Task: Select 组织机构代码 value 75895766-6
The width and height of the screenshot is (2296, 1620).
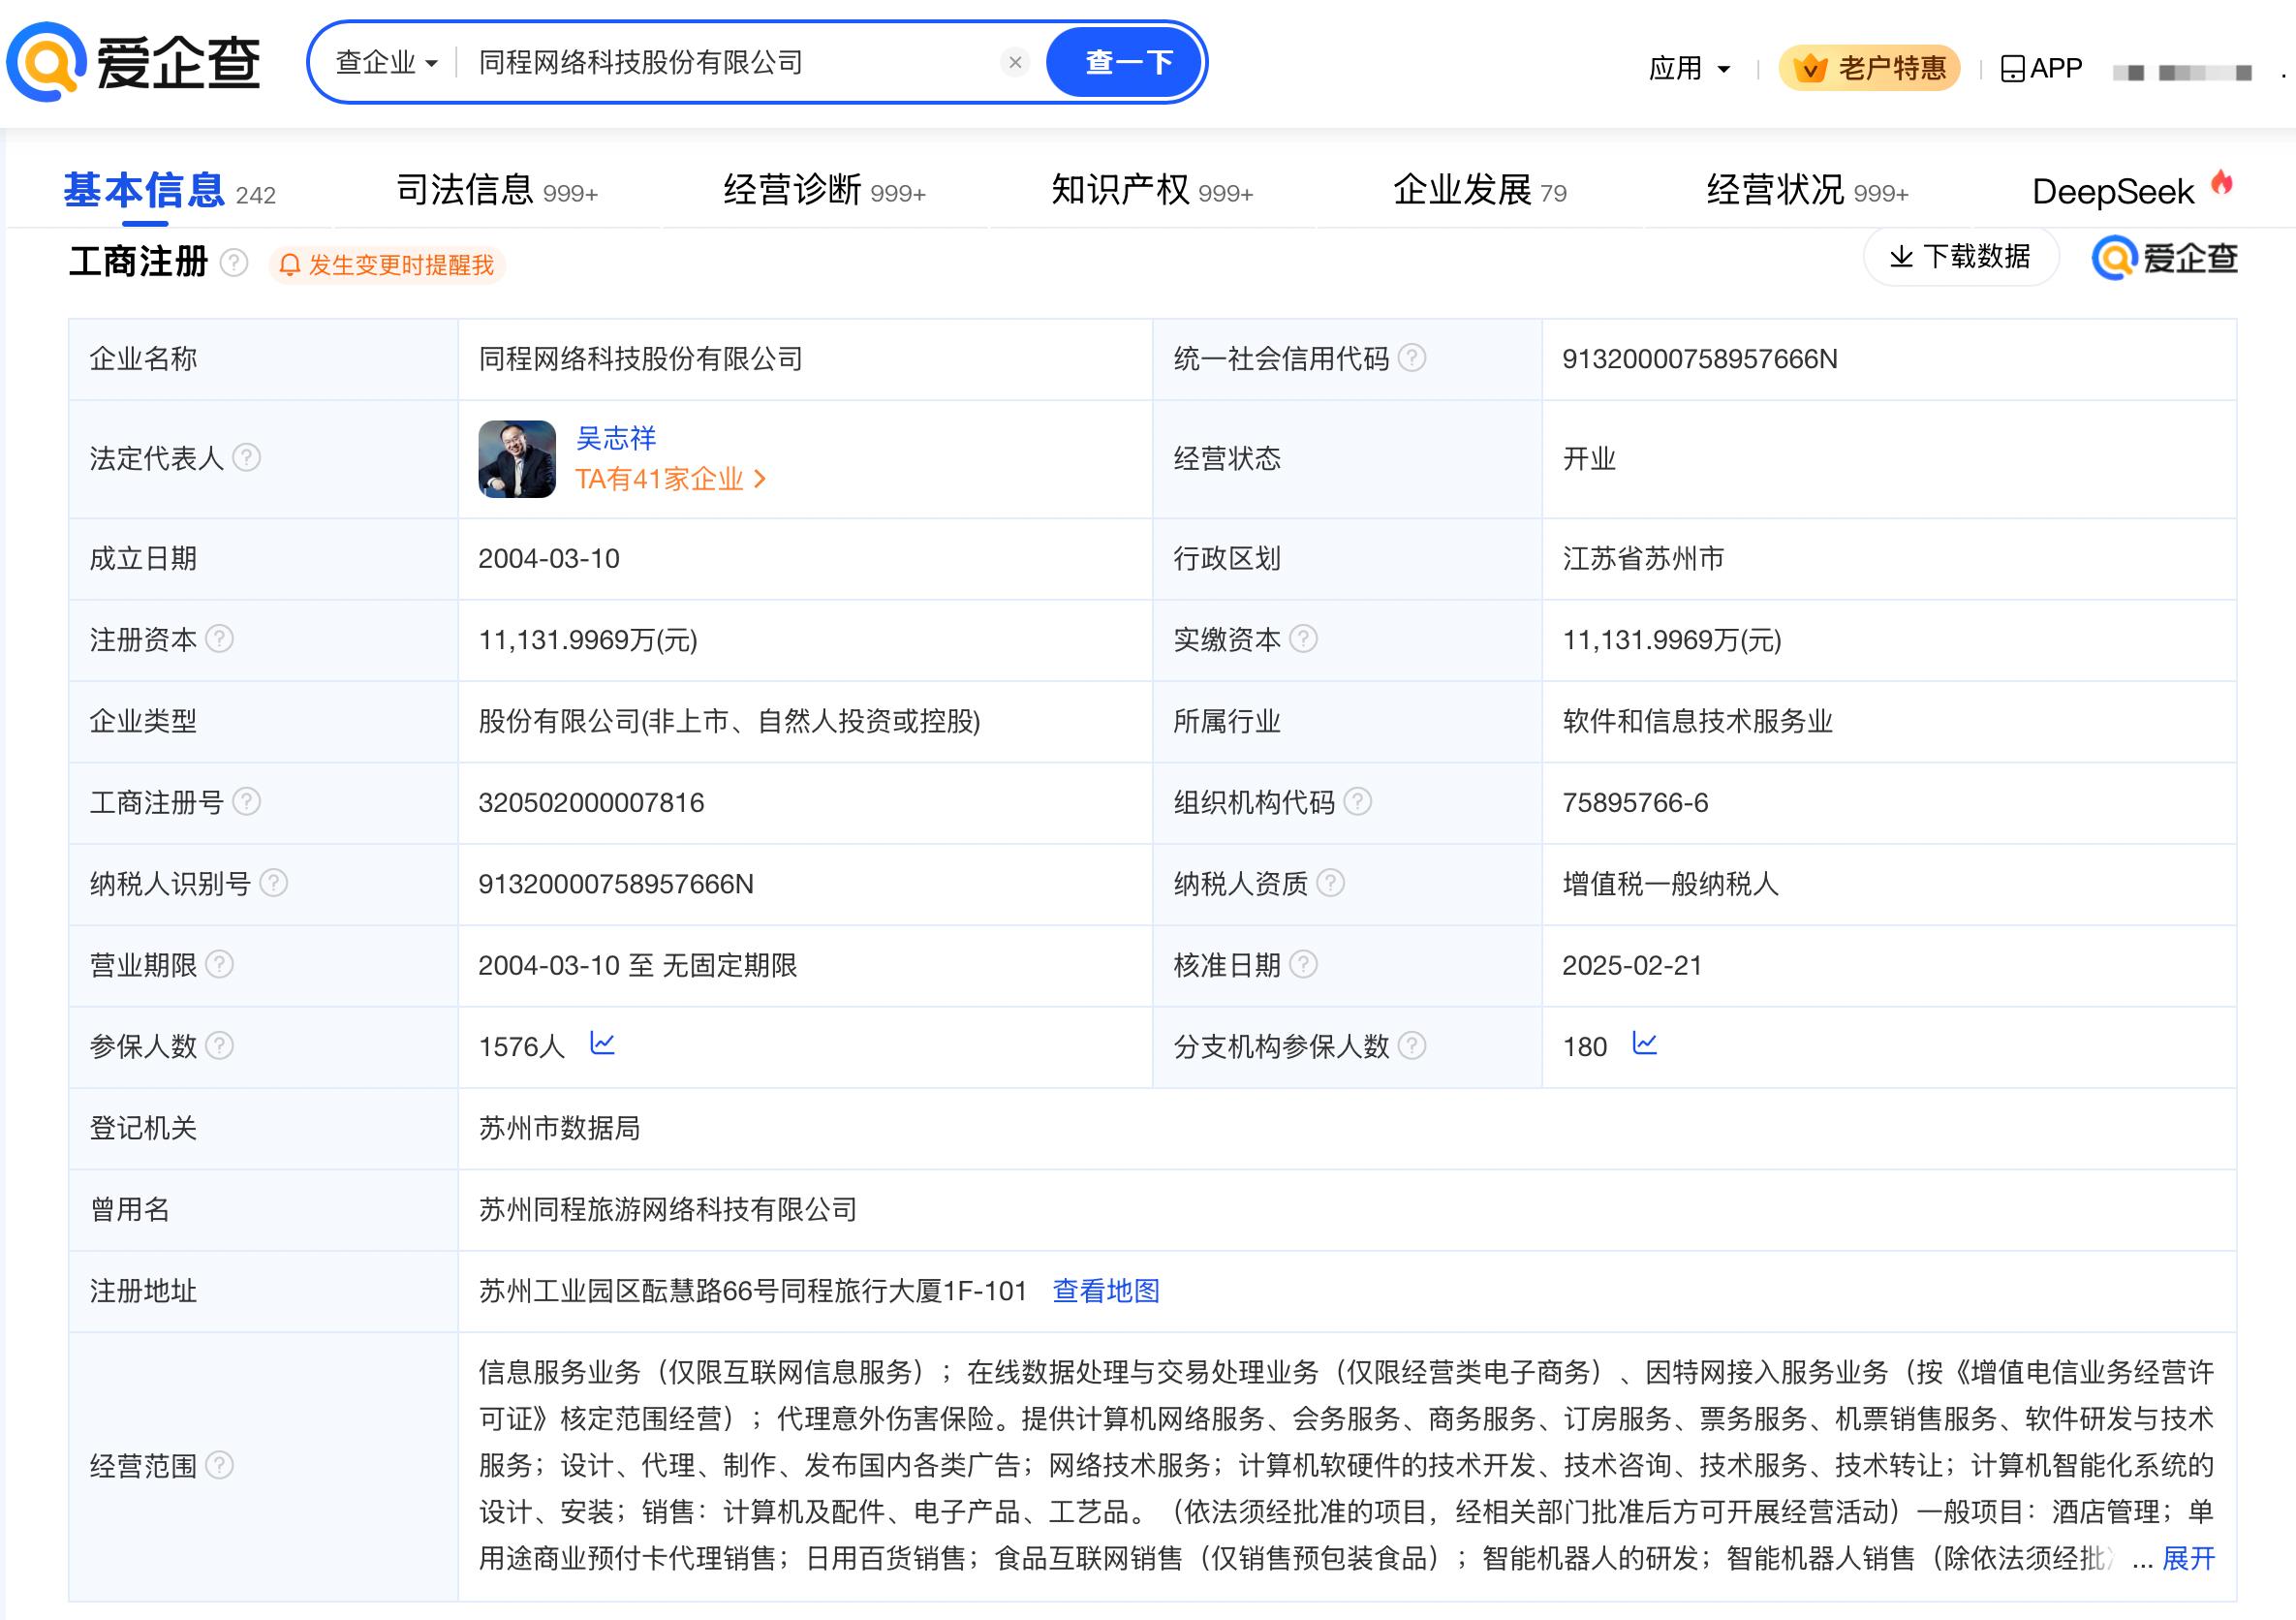Action: pos(1635,803)
